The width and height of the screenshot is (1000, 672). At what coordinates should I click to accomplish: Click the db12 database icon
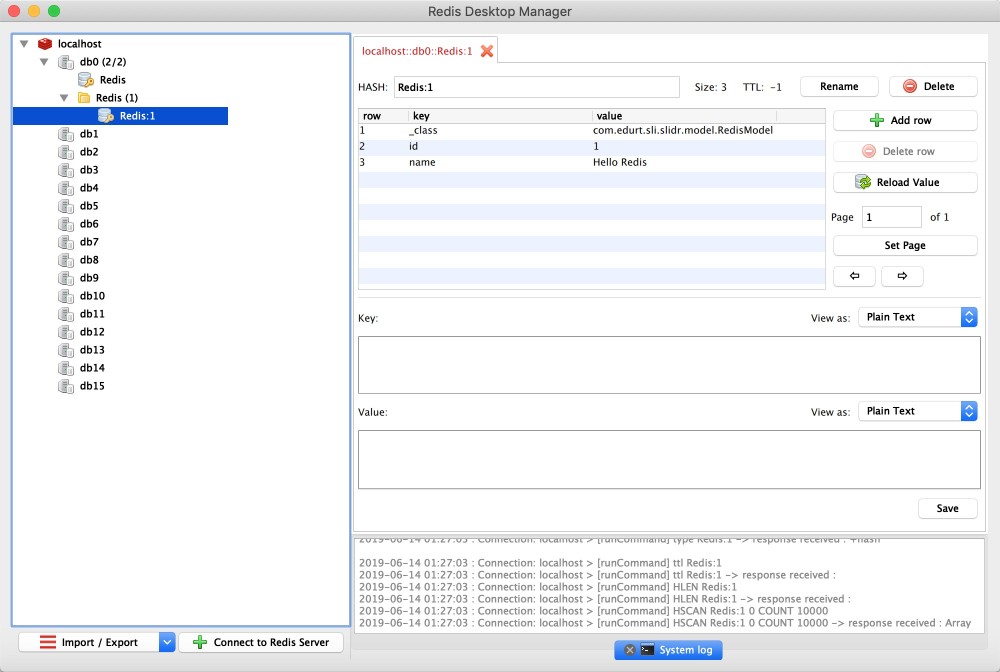(x=66, y=332)
